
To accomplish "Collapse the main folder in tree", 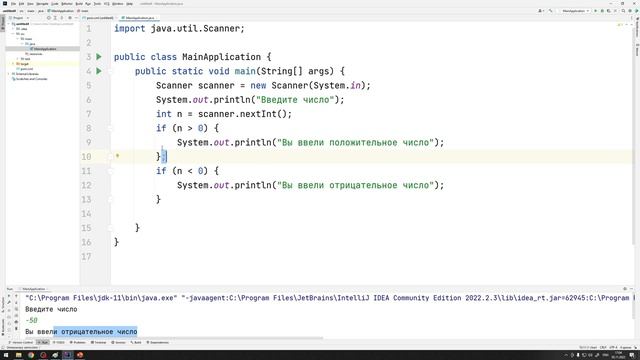I will coord(18,39).
